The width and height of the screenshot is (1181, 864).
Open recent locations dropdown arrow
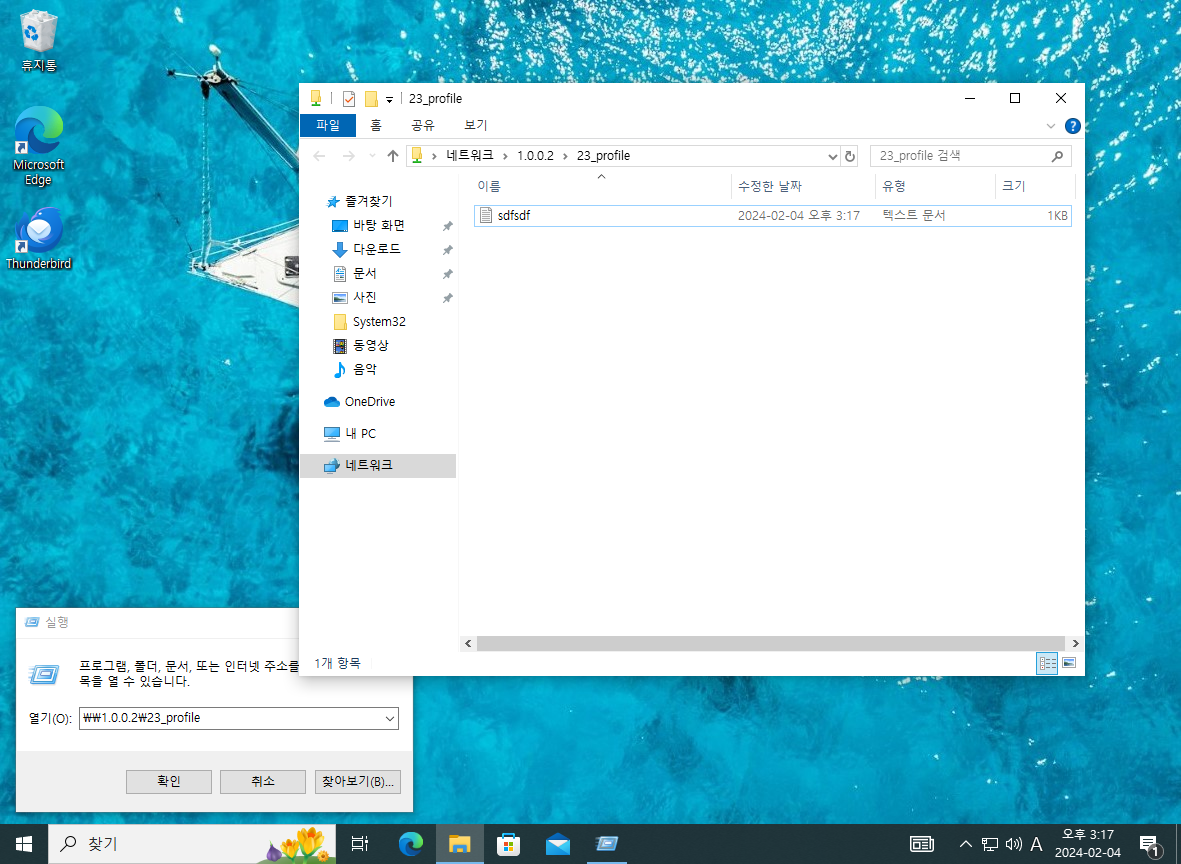[x=372, y=156]
